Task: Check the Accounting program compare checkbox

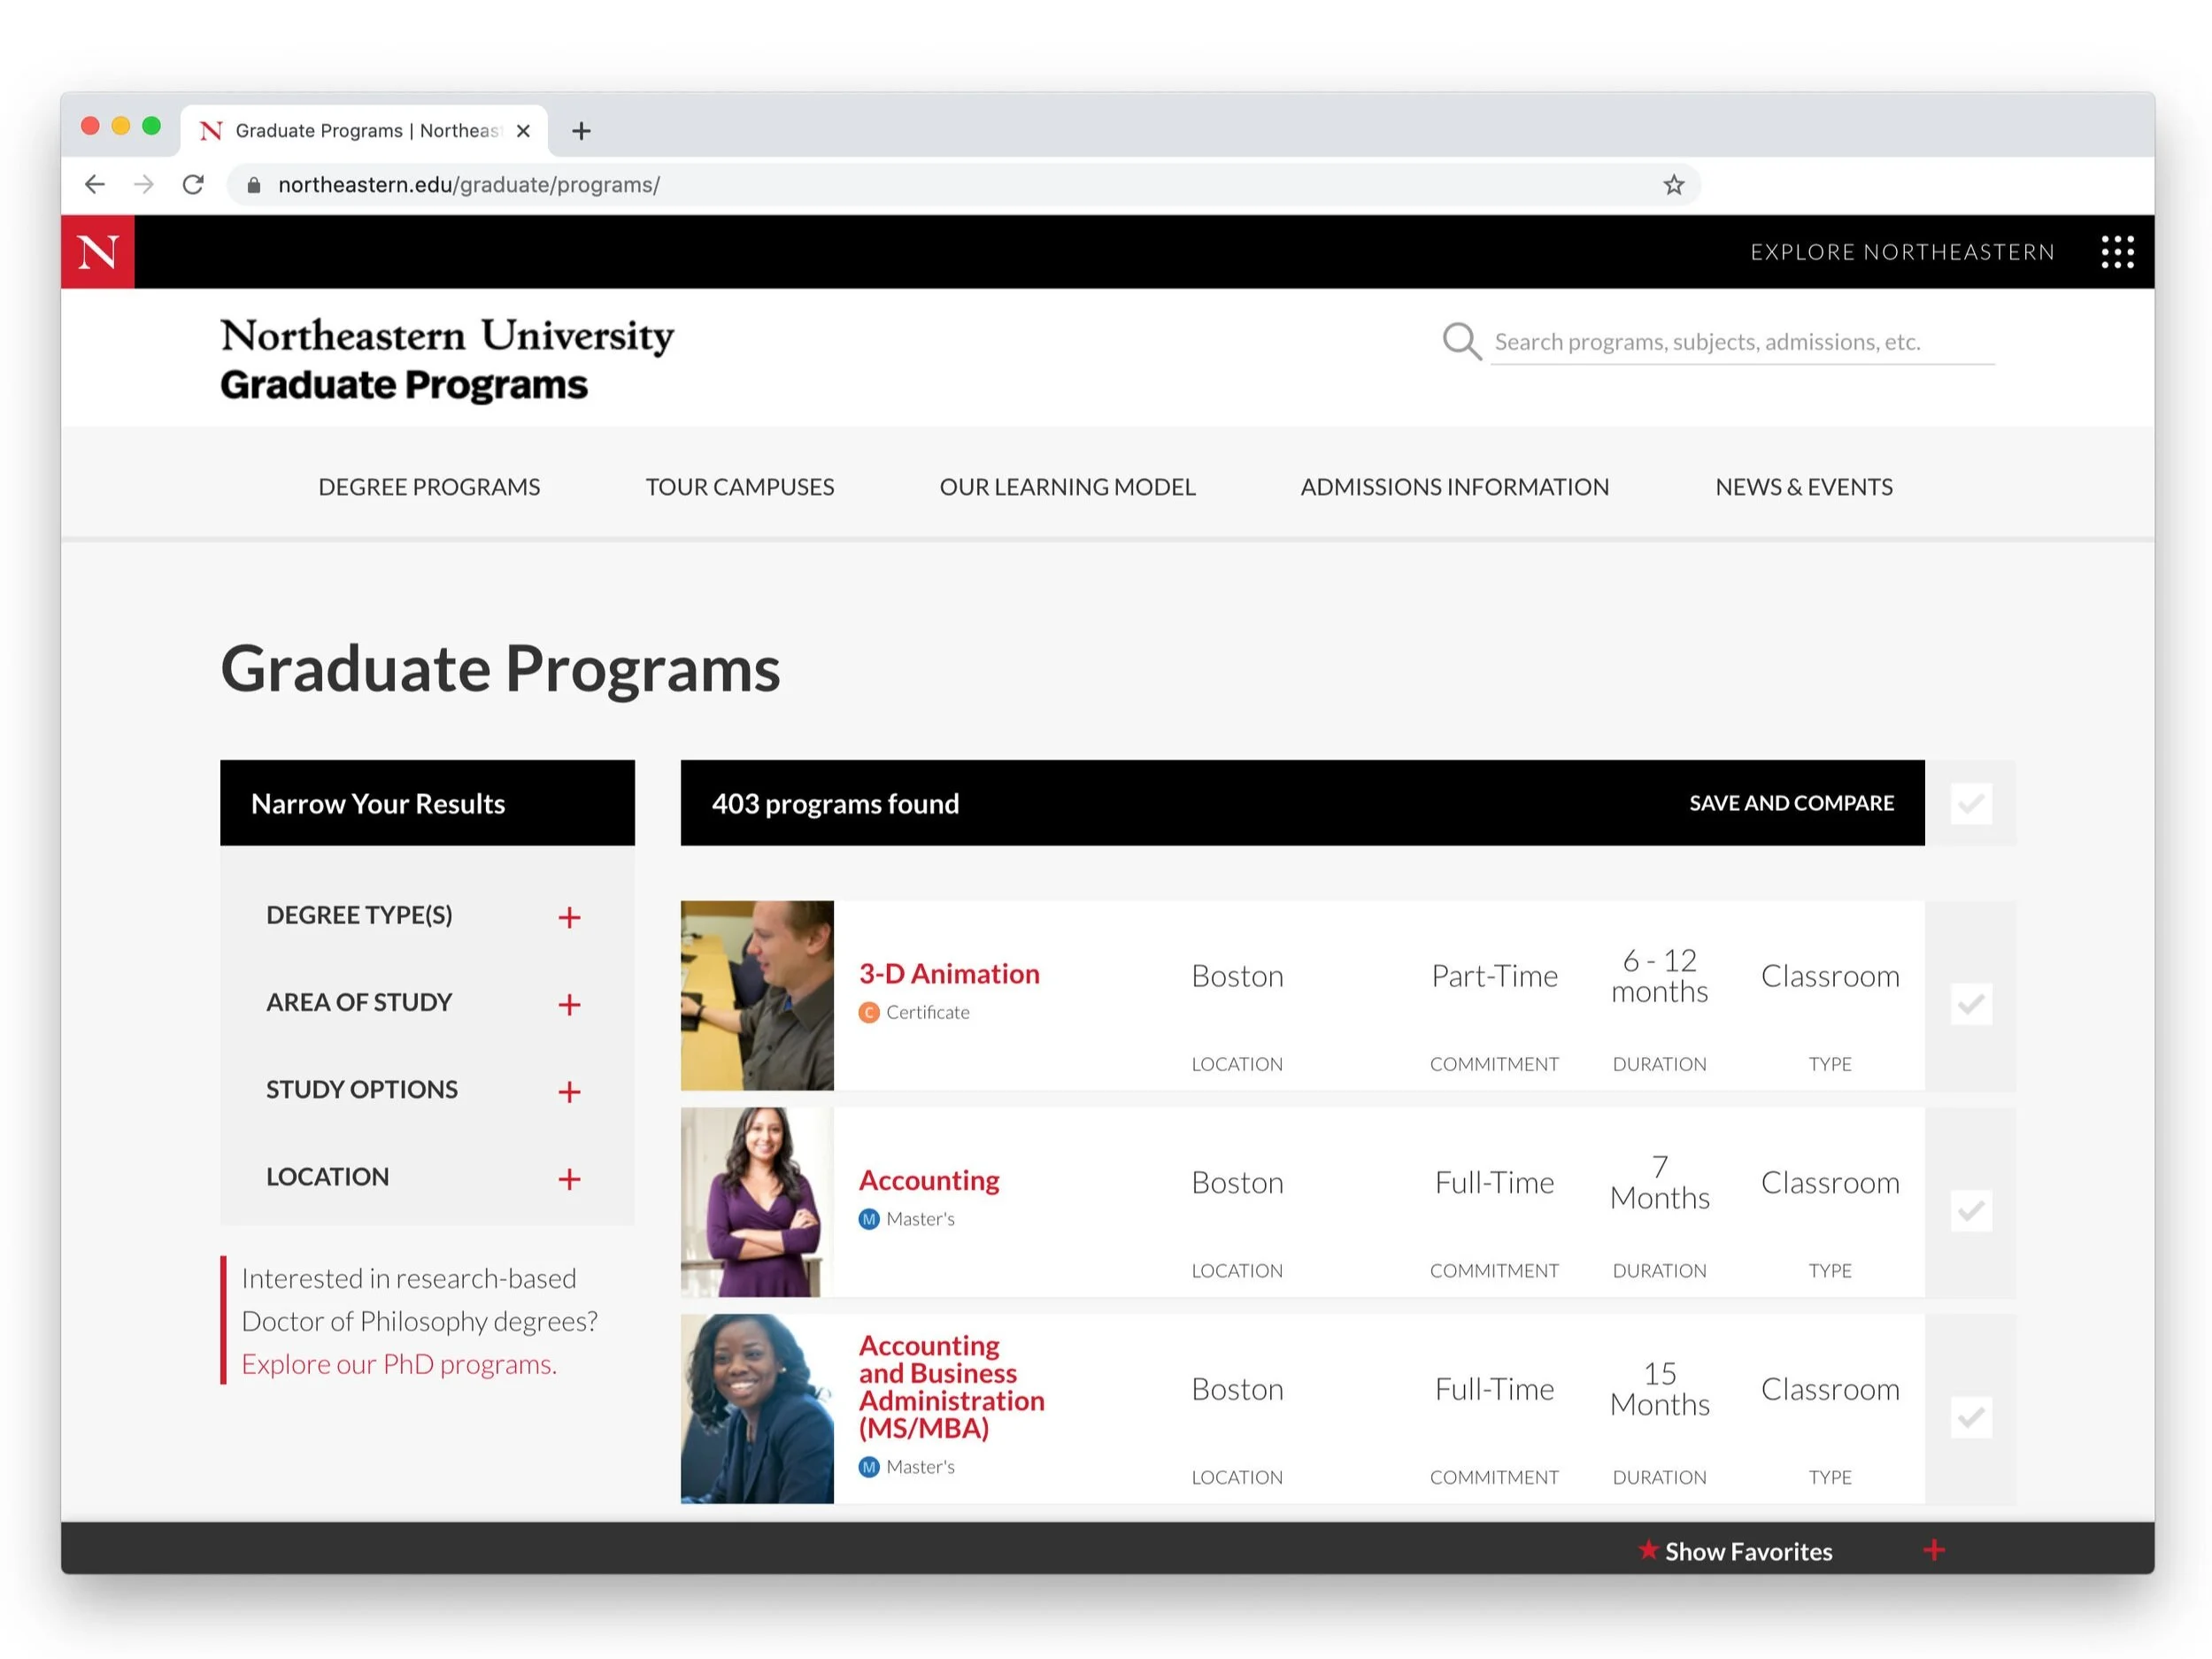Action: (x=1970, y=1211)
